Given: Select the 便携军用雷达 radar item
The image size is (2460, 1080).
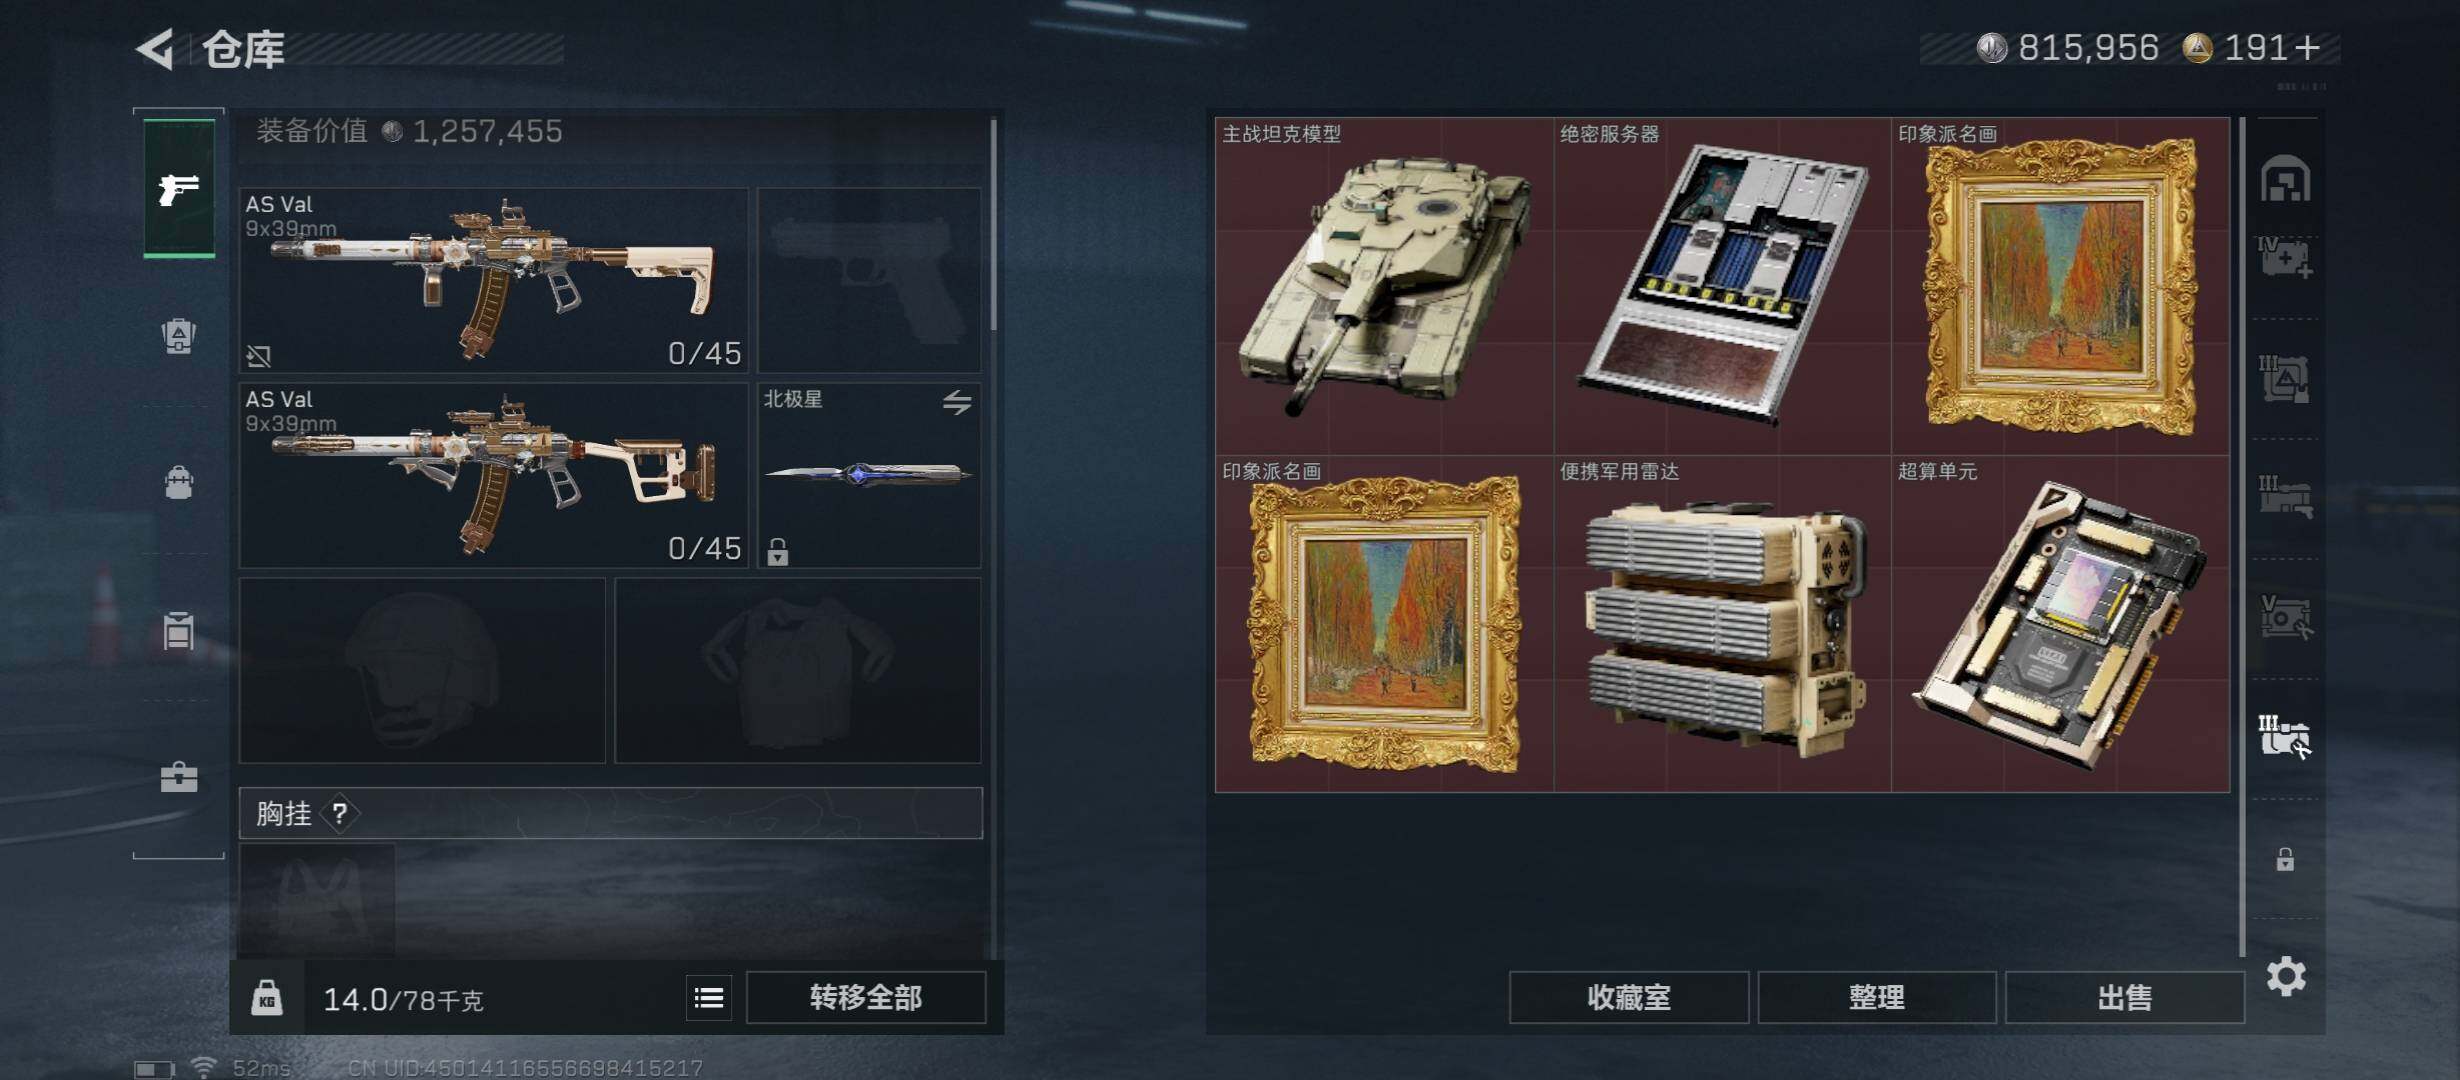Looking at the screenshot, I should tap(1723, 624).
